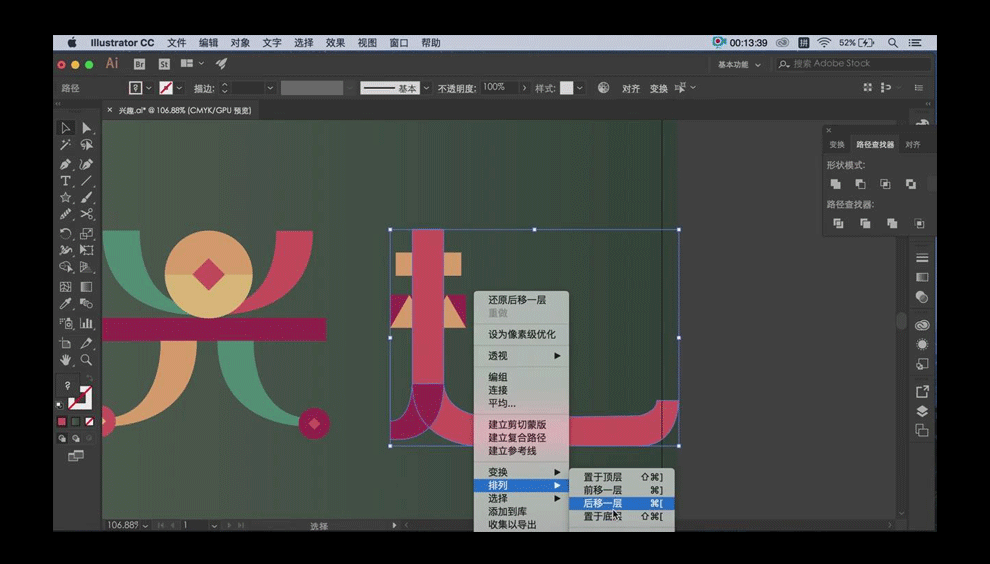Screen dimensions: 990x564
Task: Choose the Zoom magnifier tool
Action: (x=87, y=360)
